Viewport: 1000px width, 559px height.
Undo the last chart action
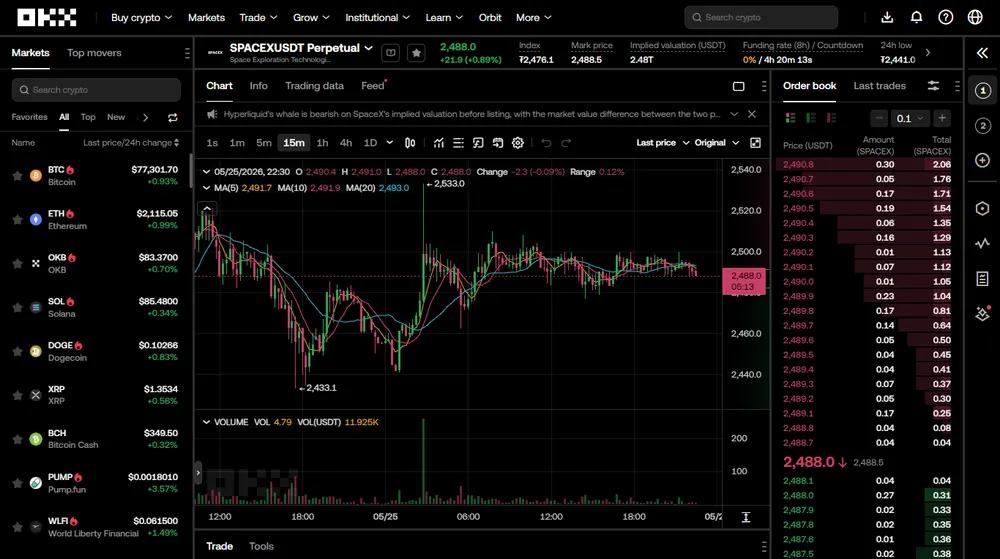tap(546, 143)
